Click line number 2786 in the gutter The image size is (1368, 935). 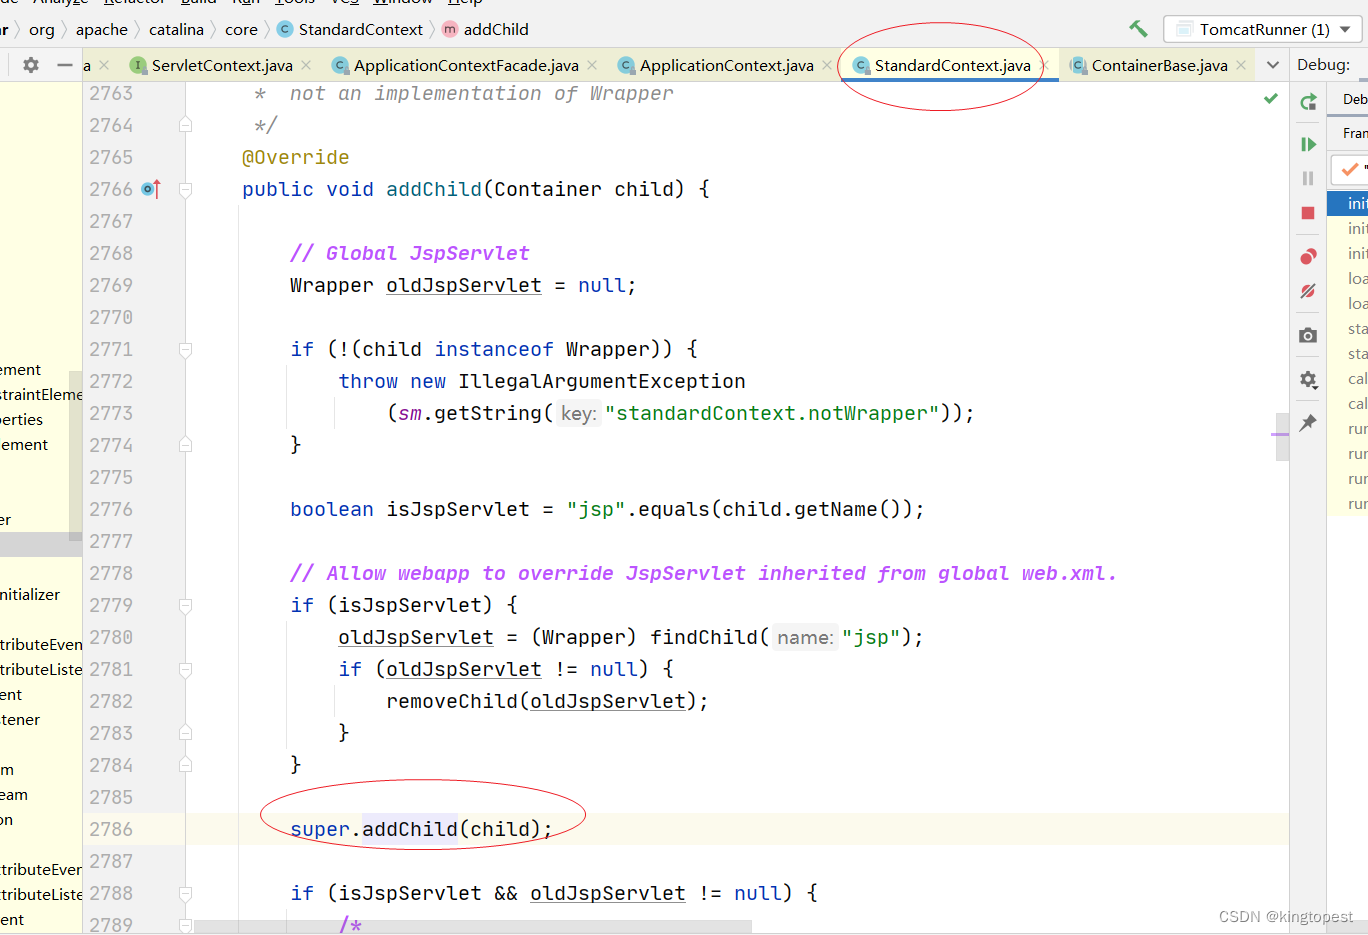click(111, 829)
